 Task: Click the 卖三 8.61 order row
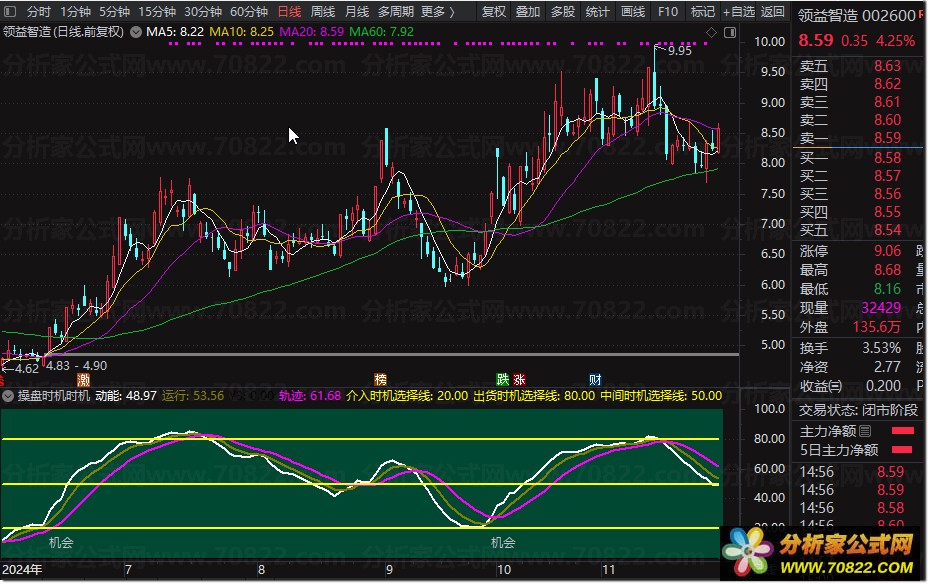850,101
